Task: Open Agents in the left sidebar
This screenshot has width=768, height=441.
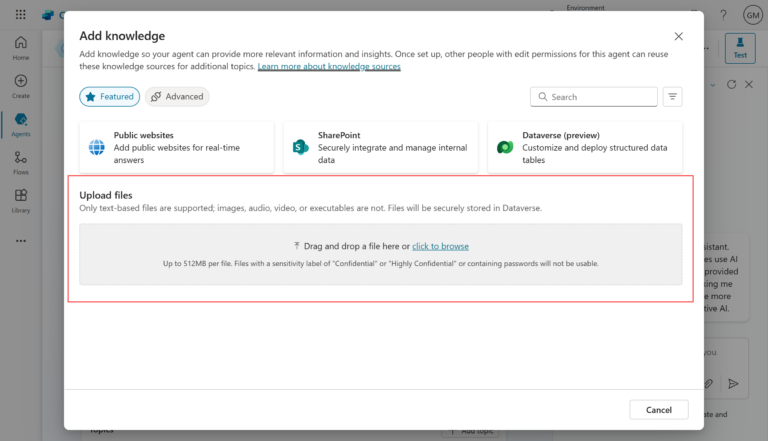Action: pos(21,124)
